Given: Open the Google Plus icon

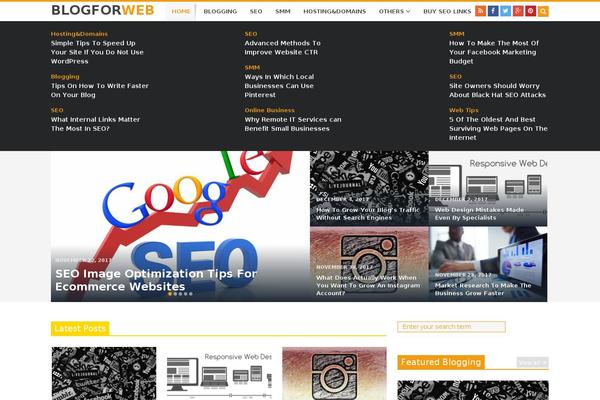Looking at the screenshot, I should point(518,11).
